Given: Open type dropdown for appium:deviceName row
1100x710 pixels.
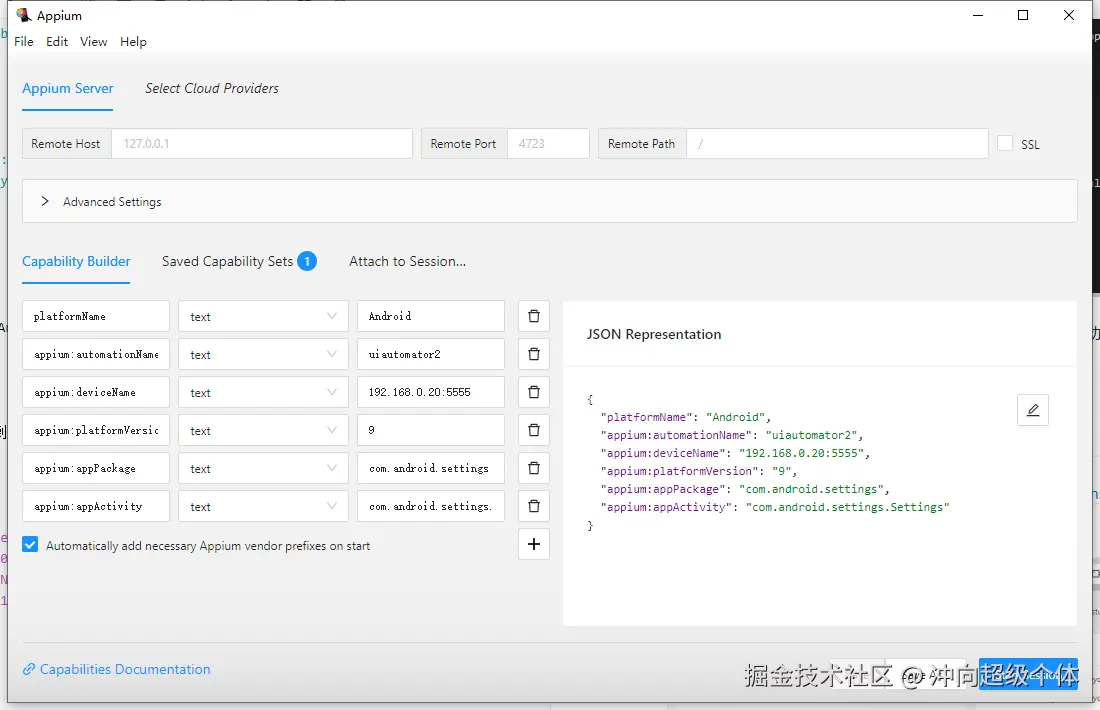Looking at the screenshot, I should (x=263, y=391).
